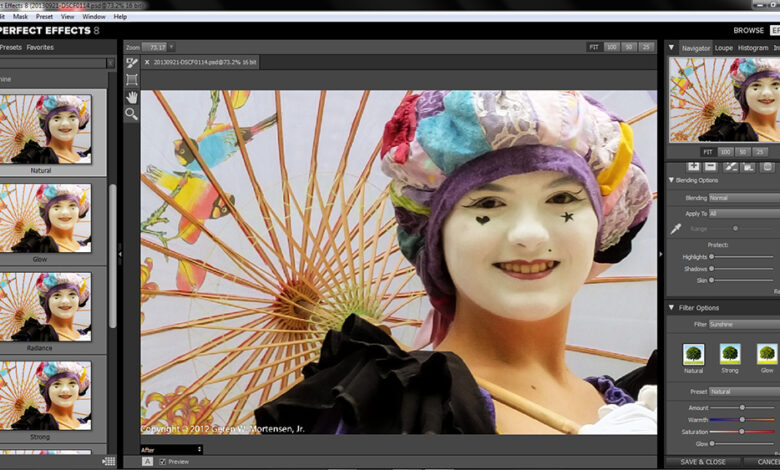Click Navigator panel 100 button
Viewport: 780px width, 470px height.
pyautogui.click(x=725, y=152)
